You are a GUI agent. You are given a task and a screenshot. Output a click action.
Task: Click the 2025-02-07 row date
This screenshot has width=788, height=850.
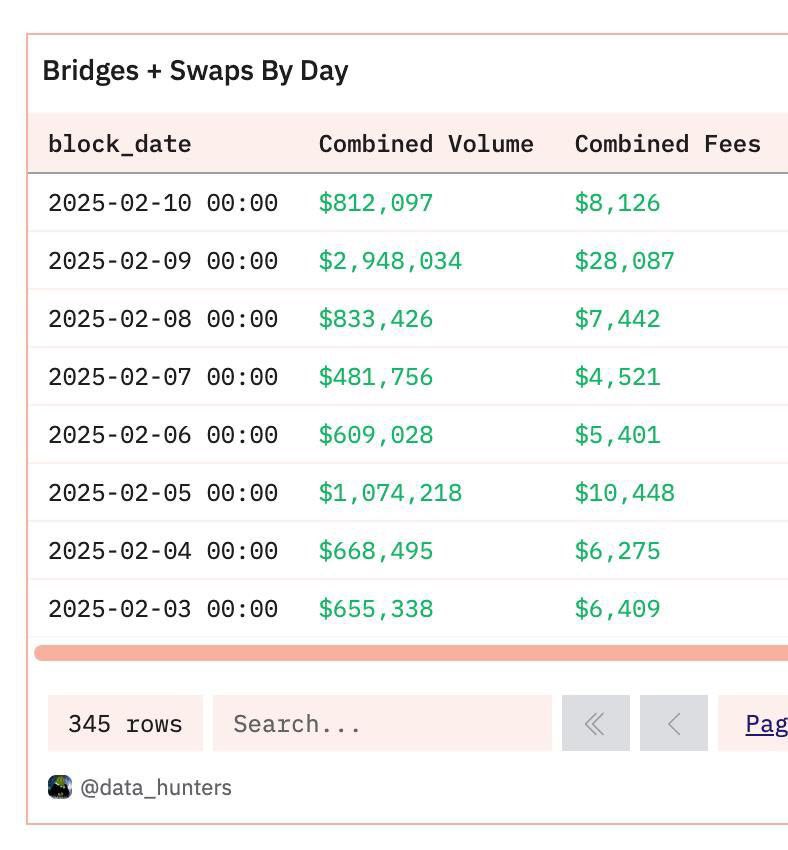[163, 377]
